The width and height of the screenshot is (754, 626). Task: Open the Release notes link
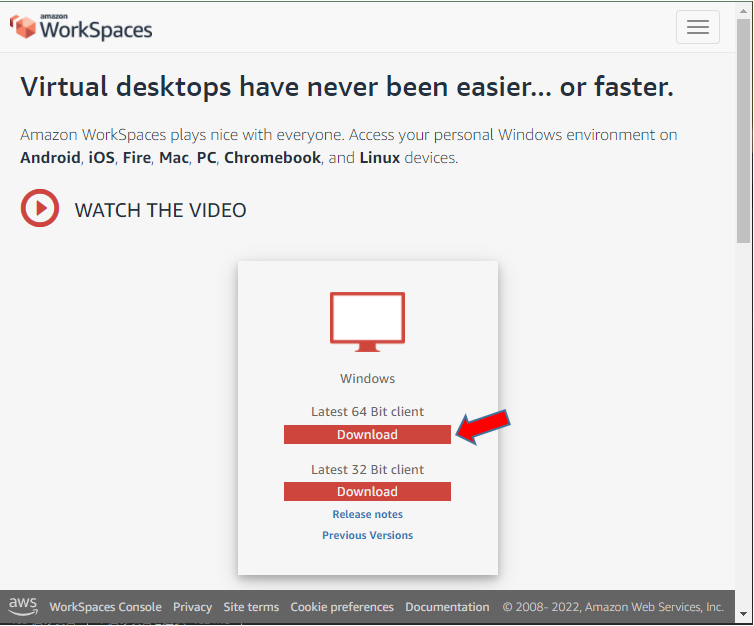pos(367,514)
